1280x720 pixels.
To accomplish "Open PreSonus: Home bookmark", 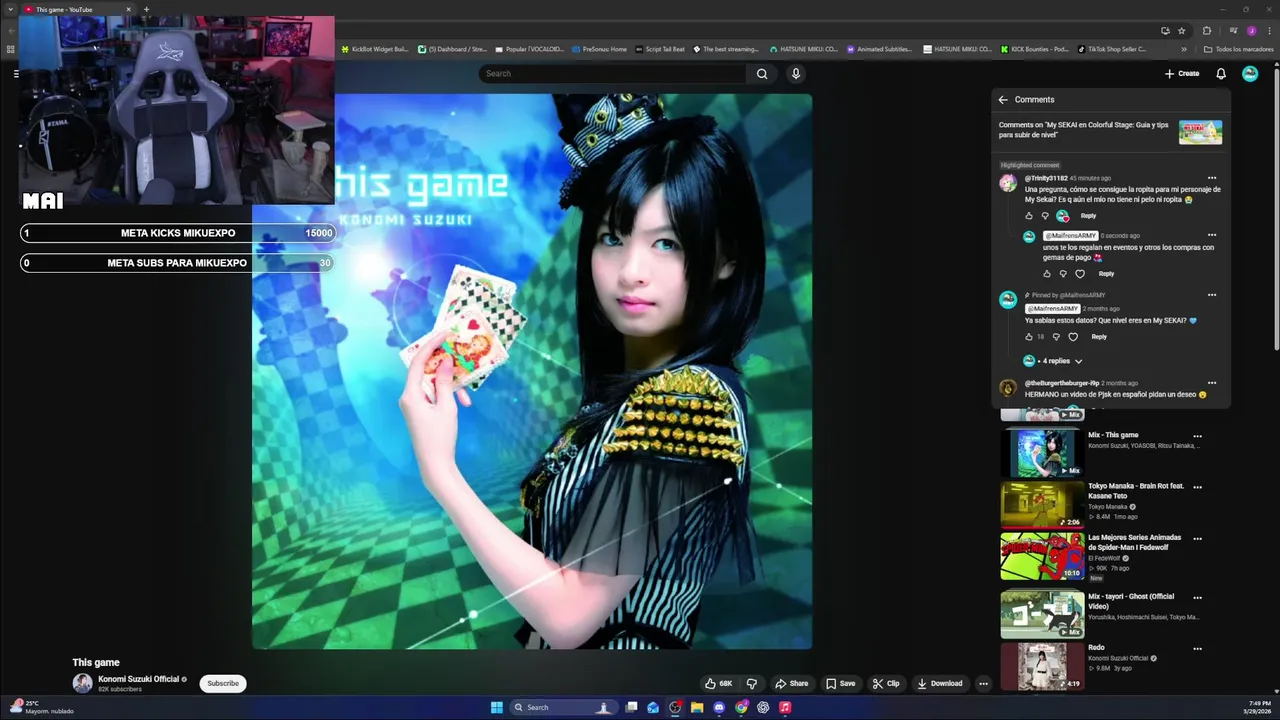I will click(599, 49).
